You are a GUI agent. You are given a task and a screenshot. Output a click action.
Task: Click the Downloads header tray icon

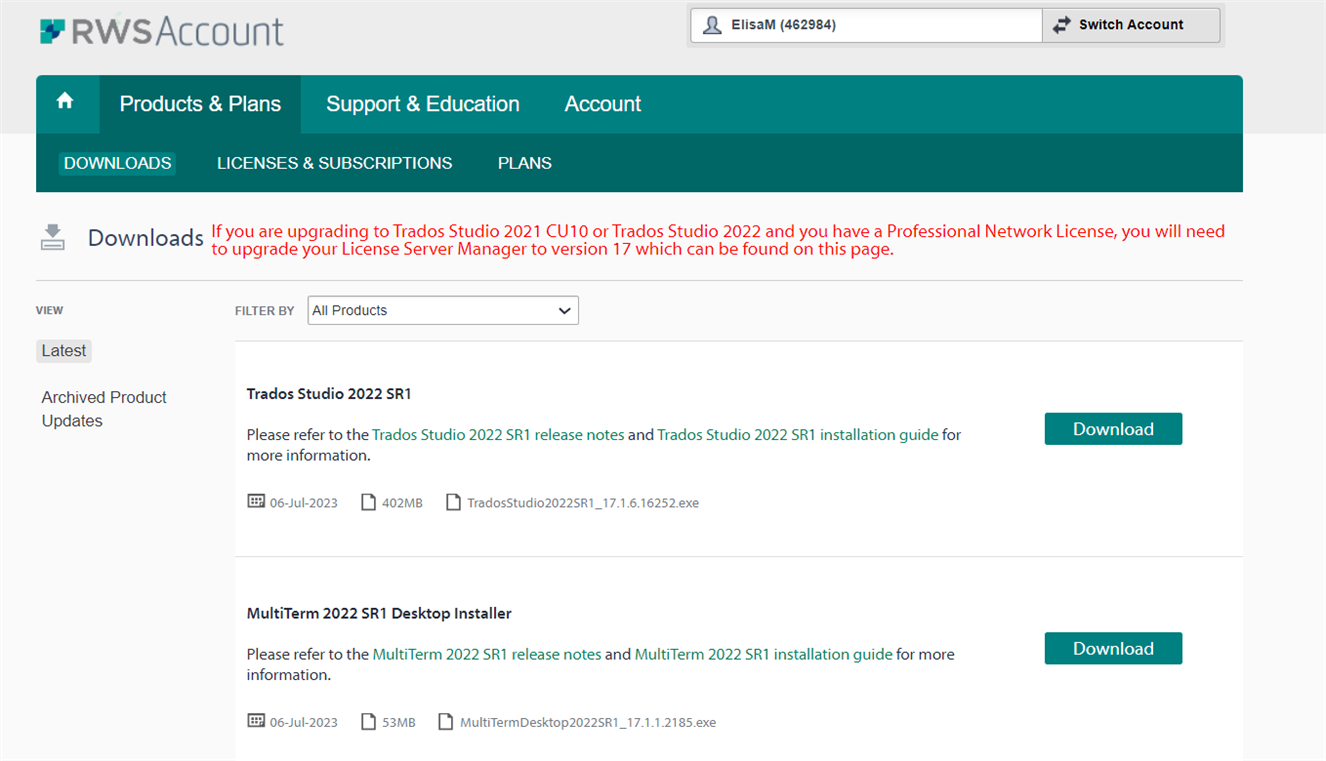click(x=53, y=237)
